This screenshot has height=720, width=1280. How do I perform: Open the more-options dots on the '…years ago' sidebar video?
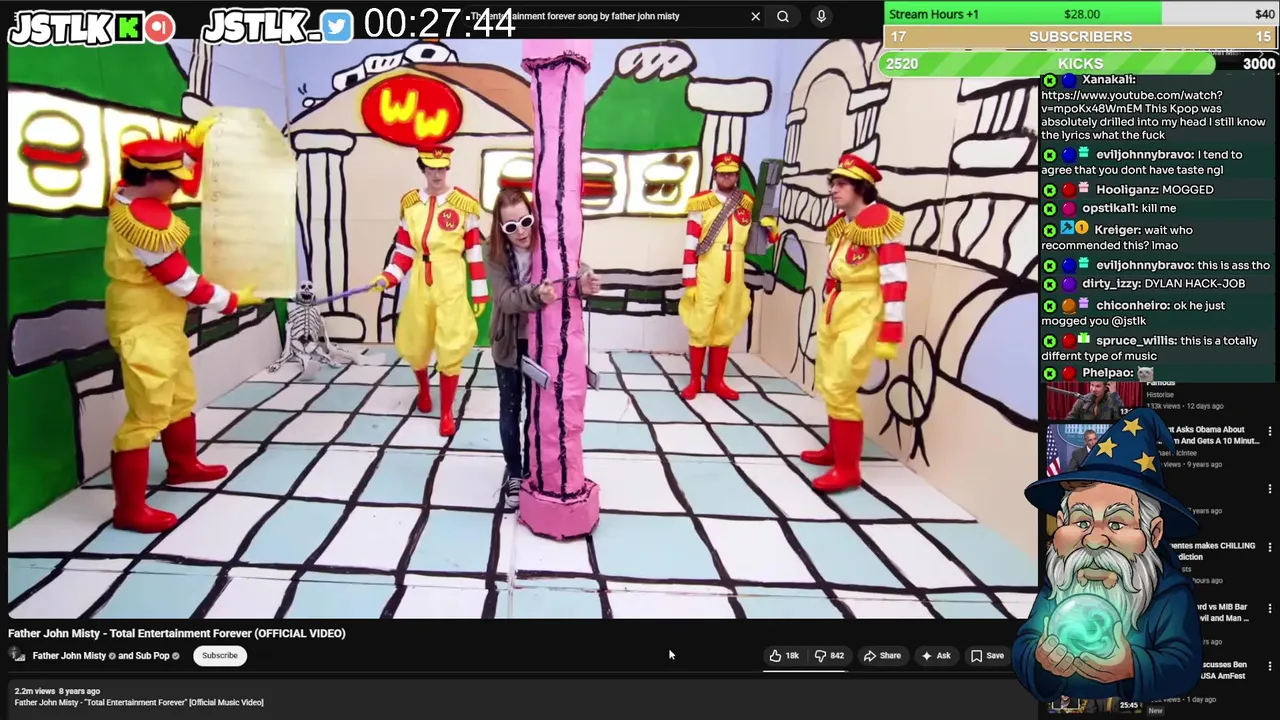1270,490
